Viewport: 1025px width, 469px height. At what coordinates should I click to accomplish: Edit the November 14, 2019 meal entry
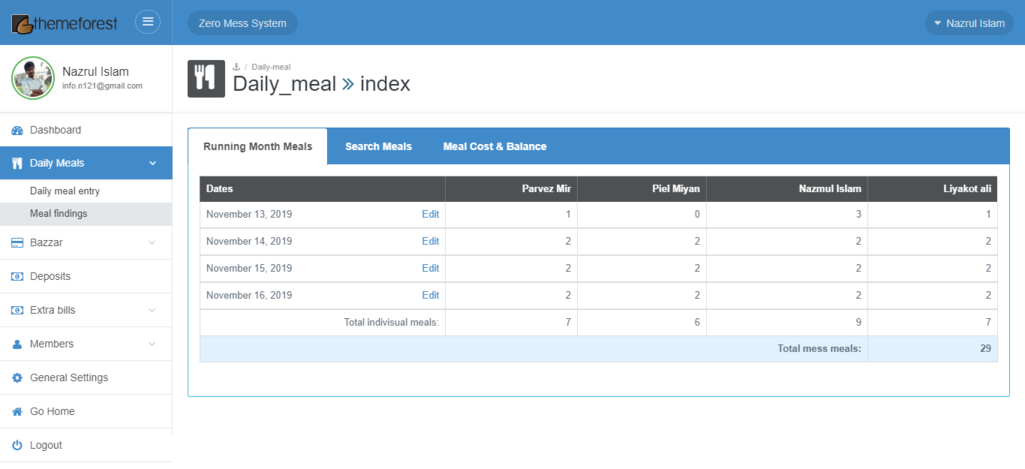[430, 241]
